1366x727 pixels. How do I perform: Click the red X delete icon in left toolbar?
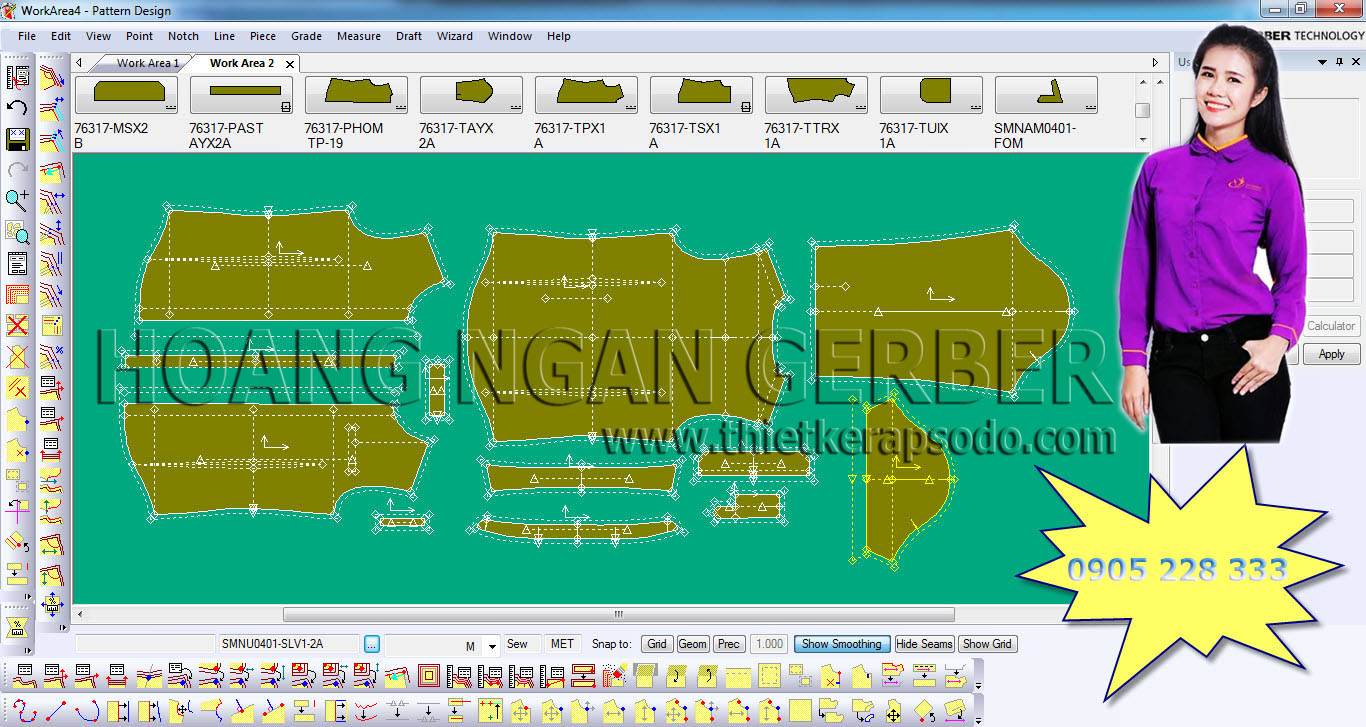(17, 325)
